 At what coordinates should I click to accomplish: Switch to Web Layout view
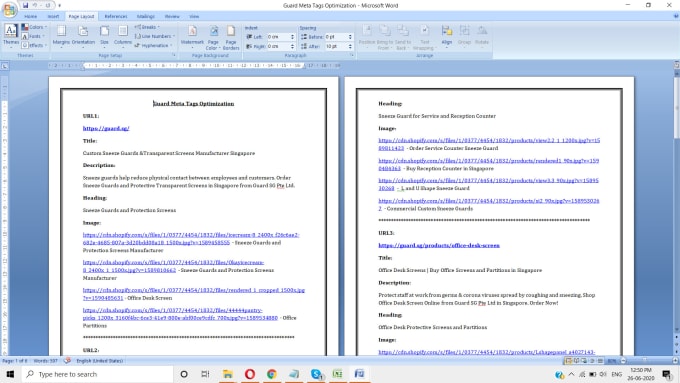[584, 361]
